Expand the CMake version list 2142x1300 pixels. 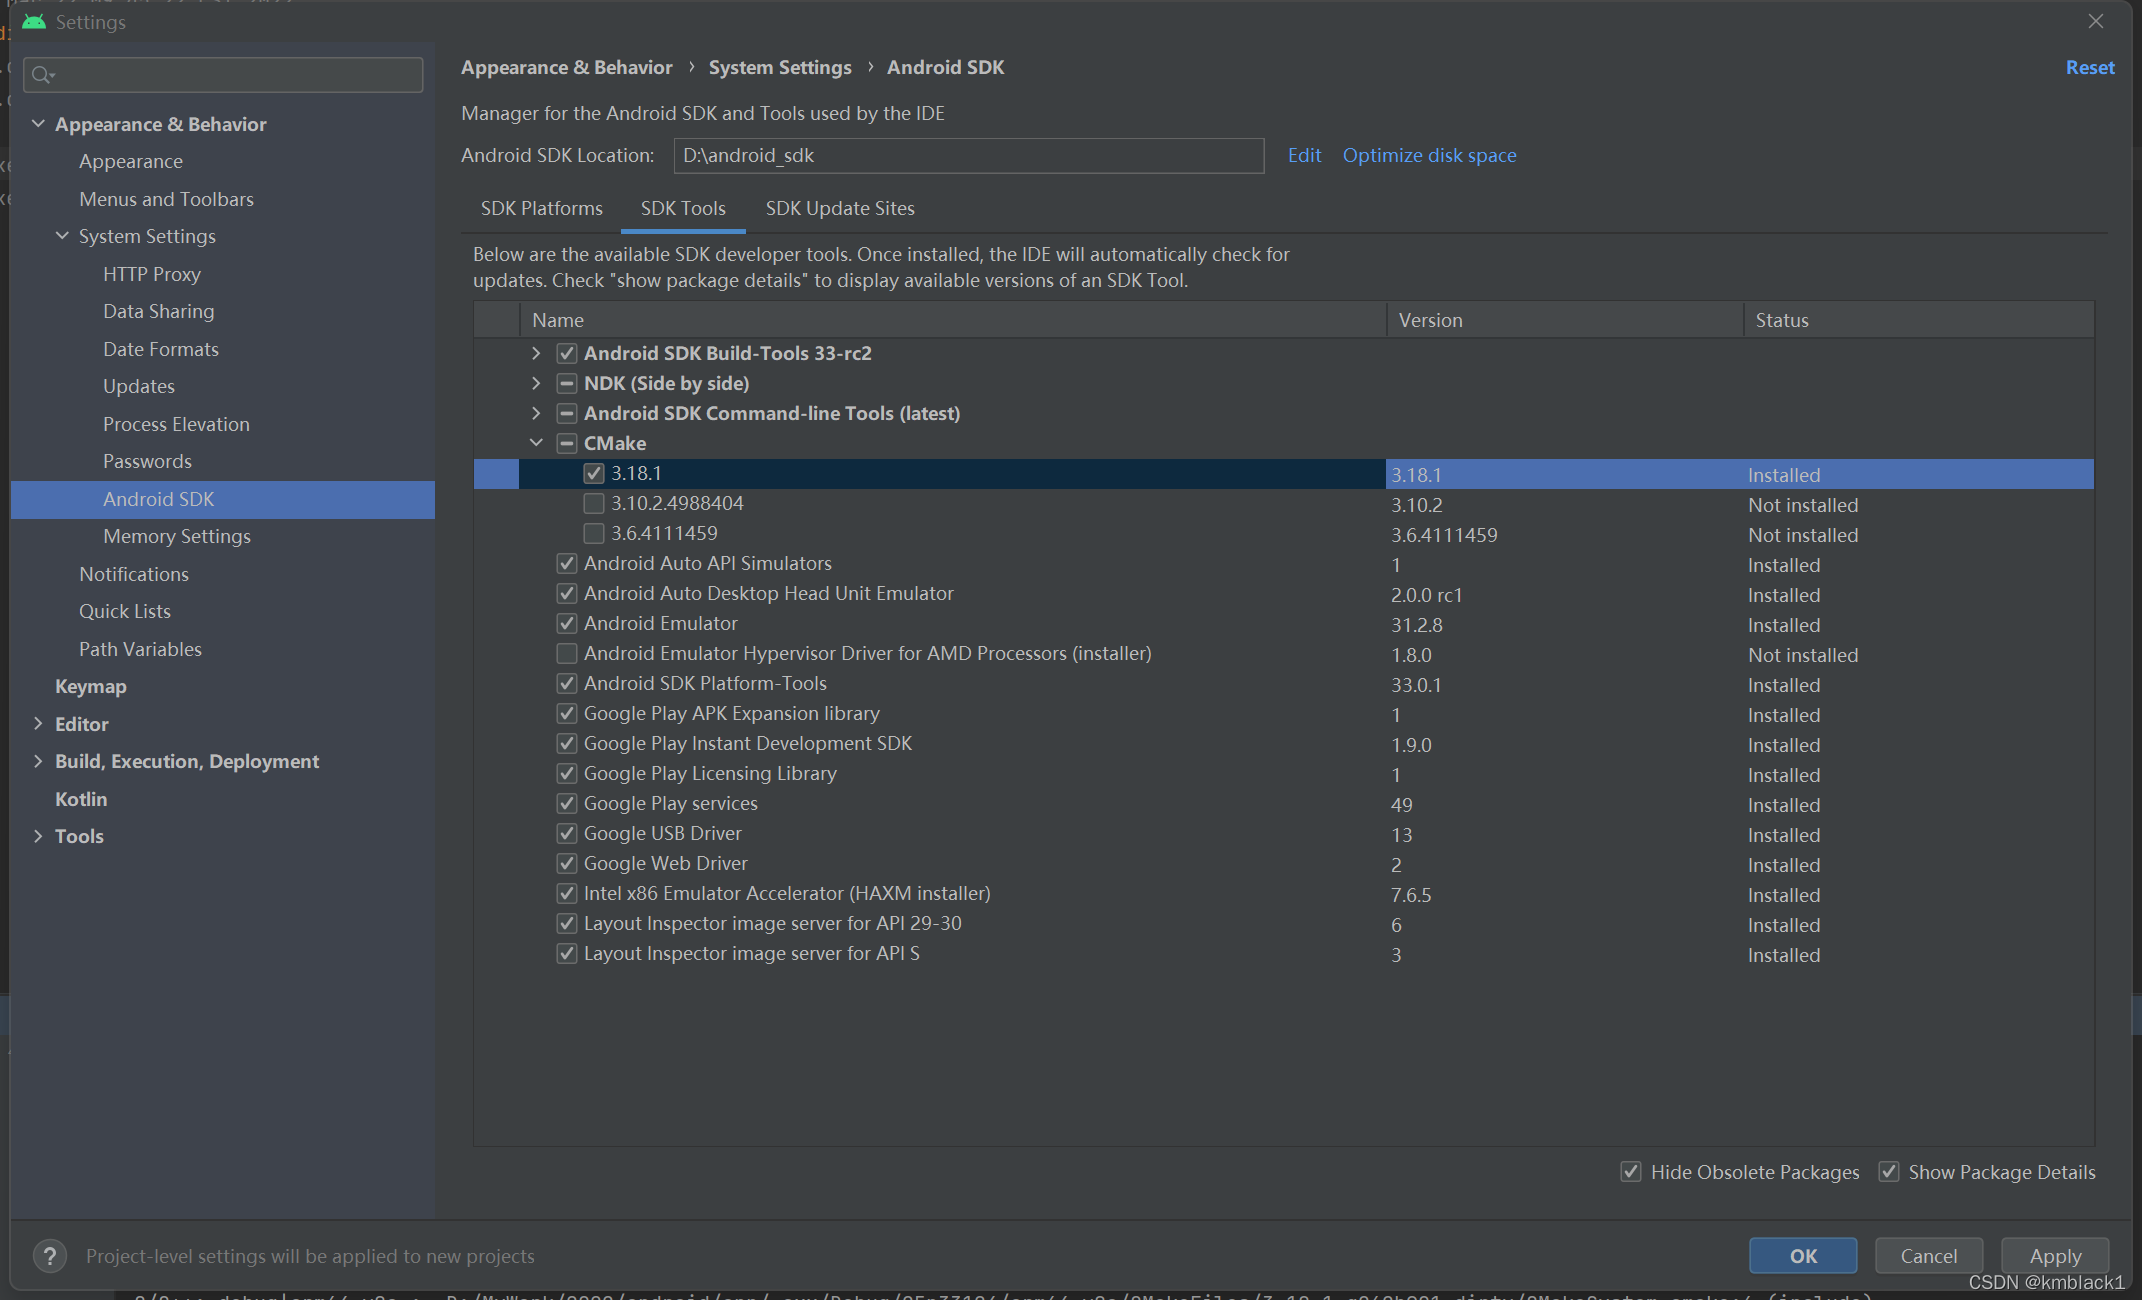[537, 442]
